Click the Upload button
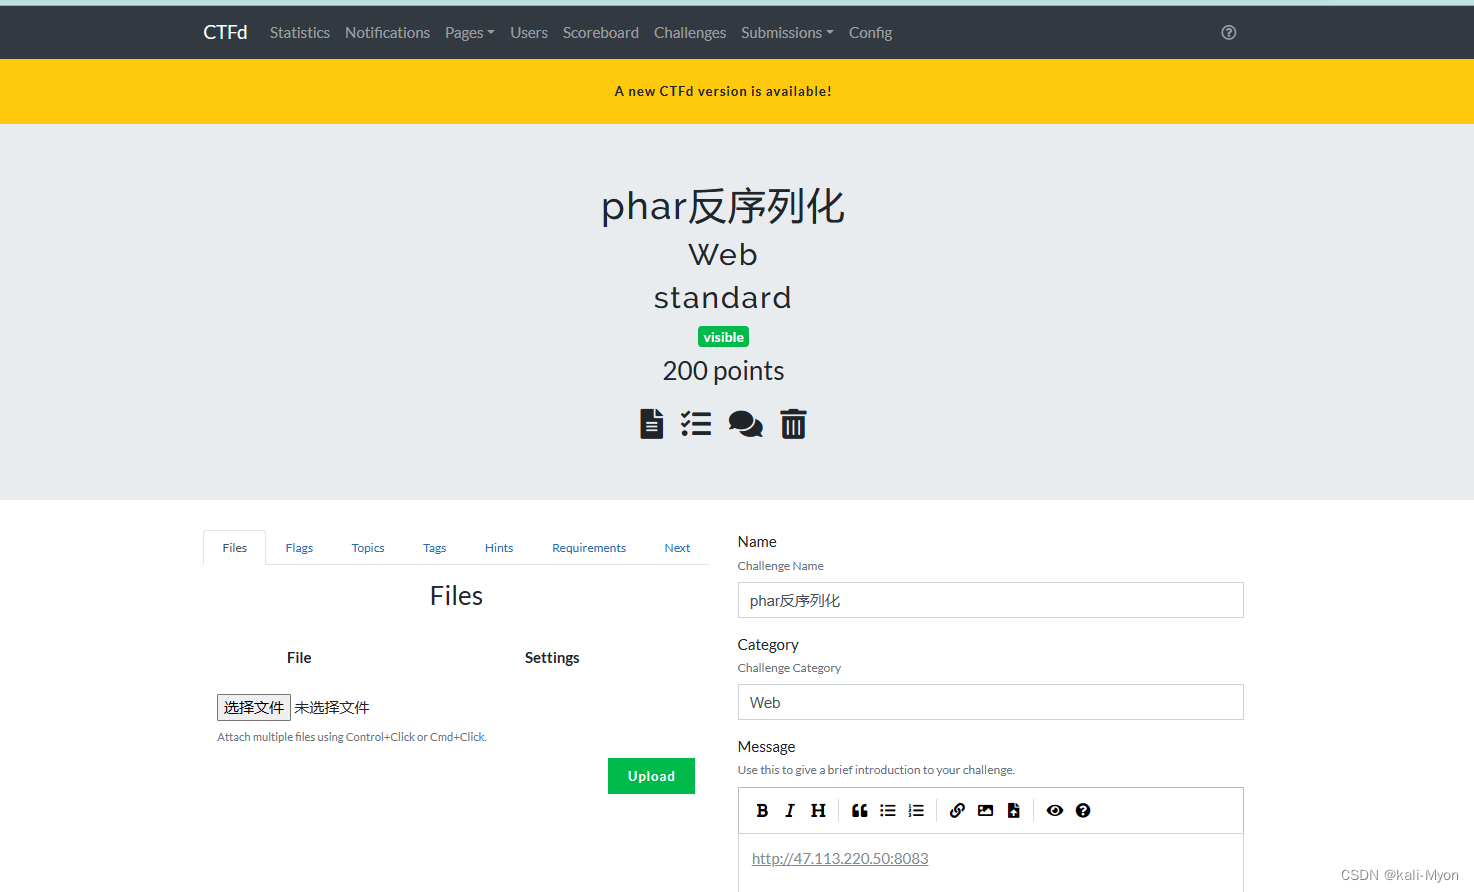 651,776
